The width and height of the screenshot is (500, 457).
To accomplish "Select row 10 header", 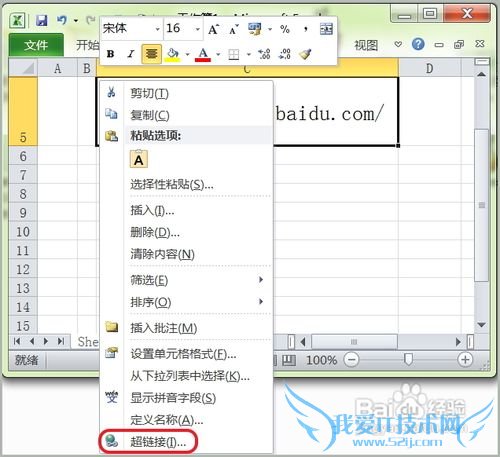I will [x=23, y=231].
